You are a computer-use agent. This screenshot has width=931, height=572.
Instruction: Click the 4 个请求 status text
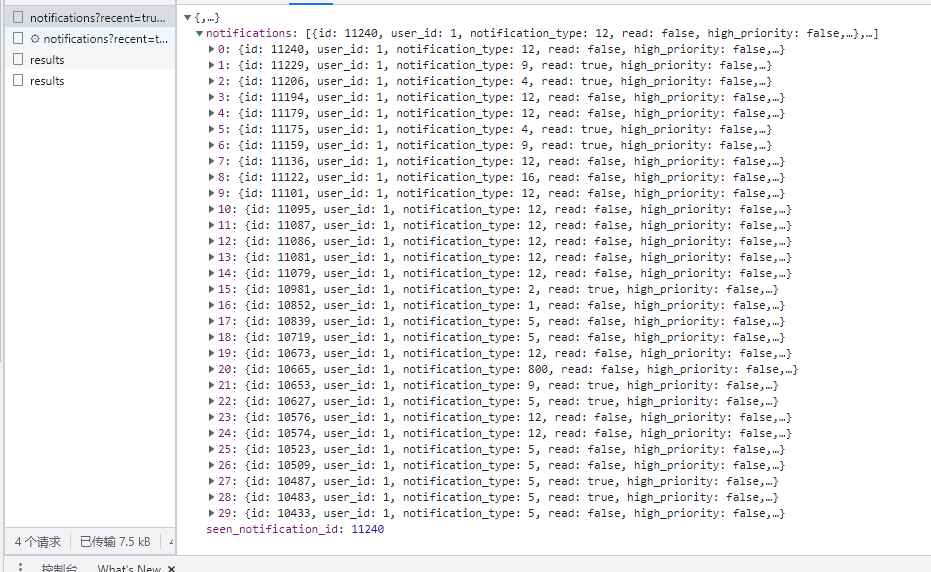[x=37, y=542]
